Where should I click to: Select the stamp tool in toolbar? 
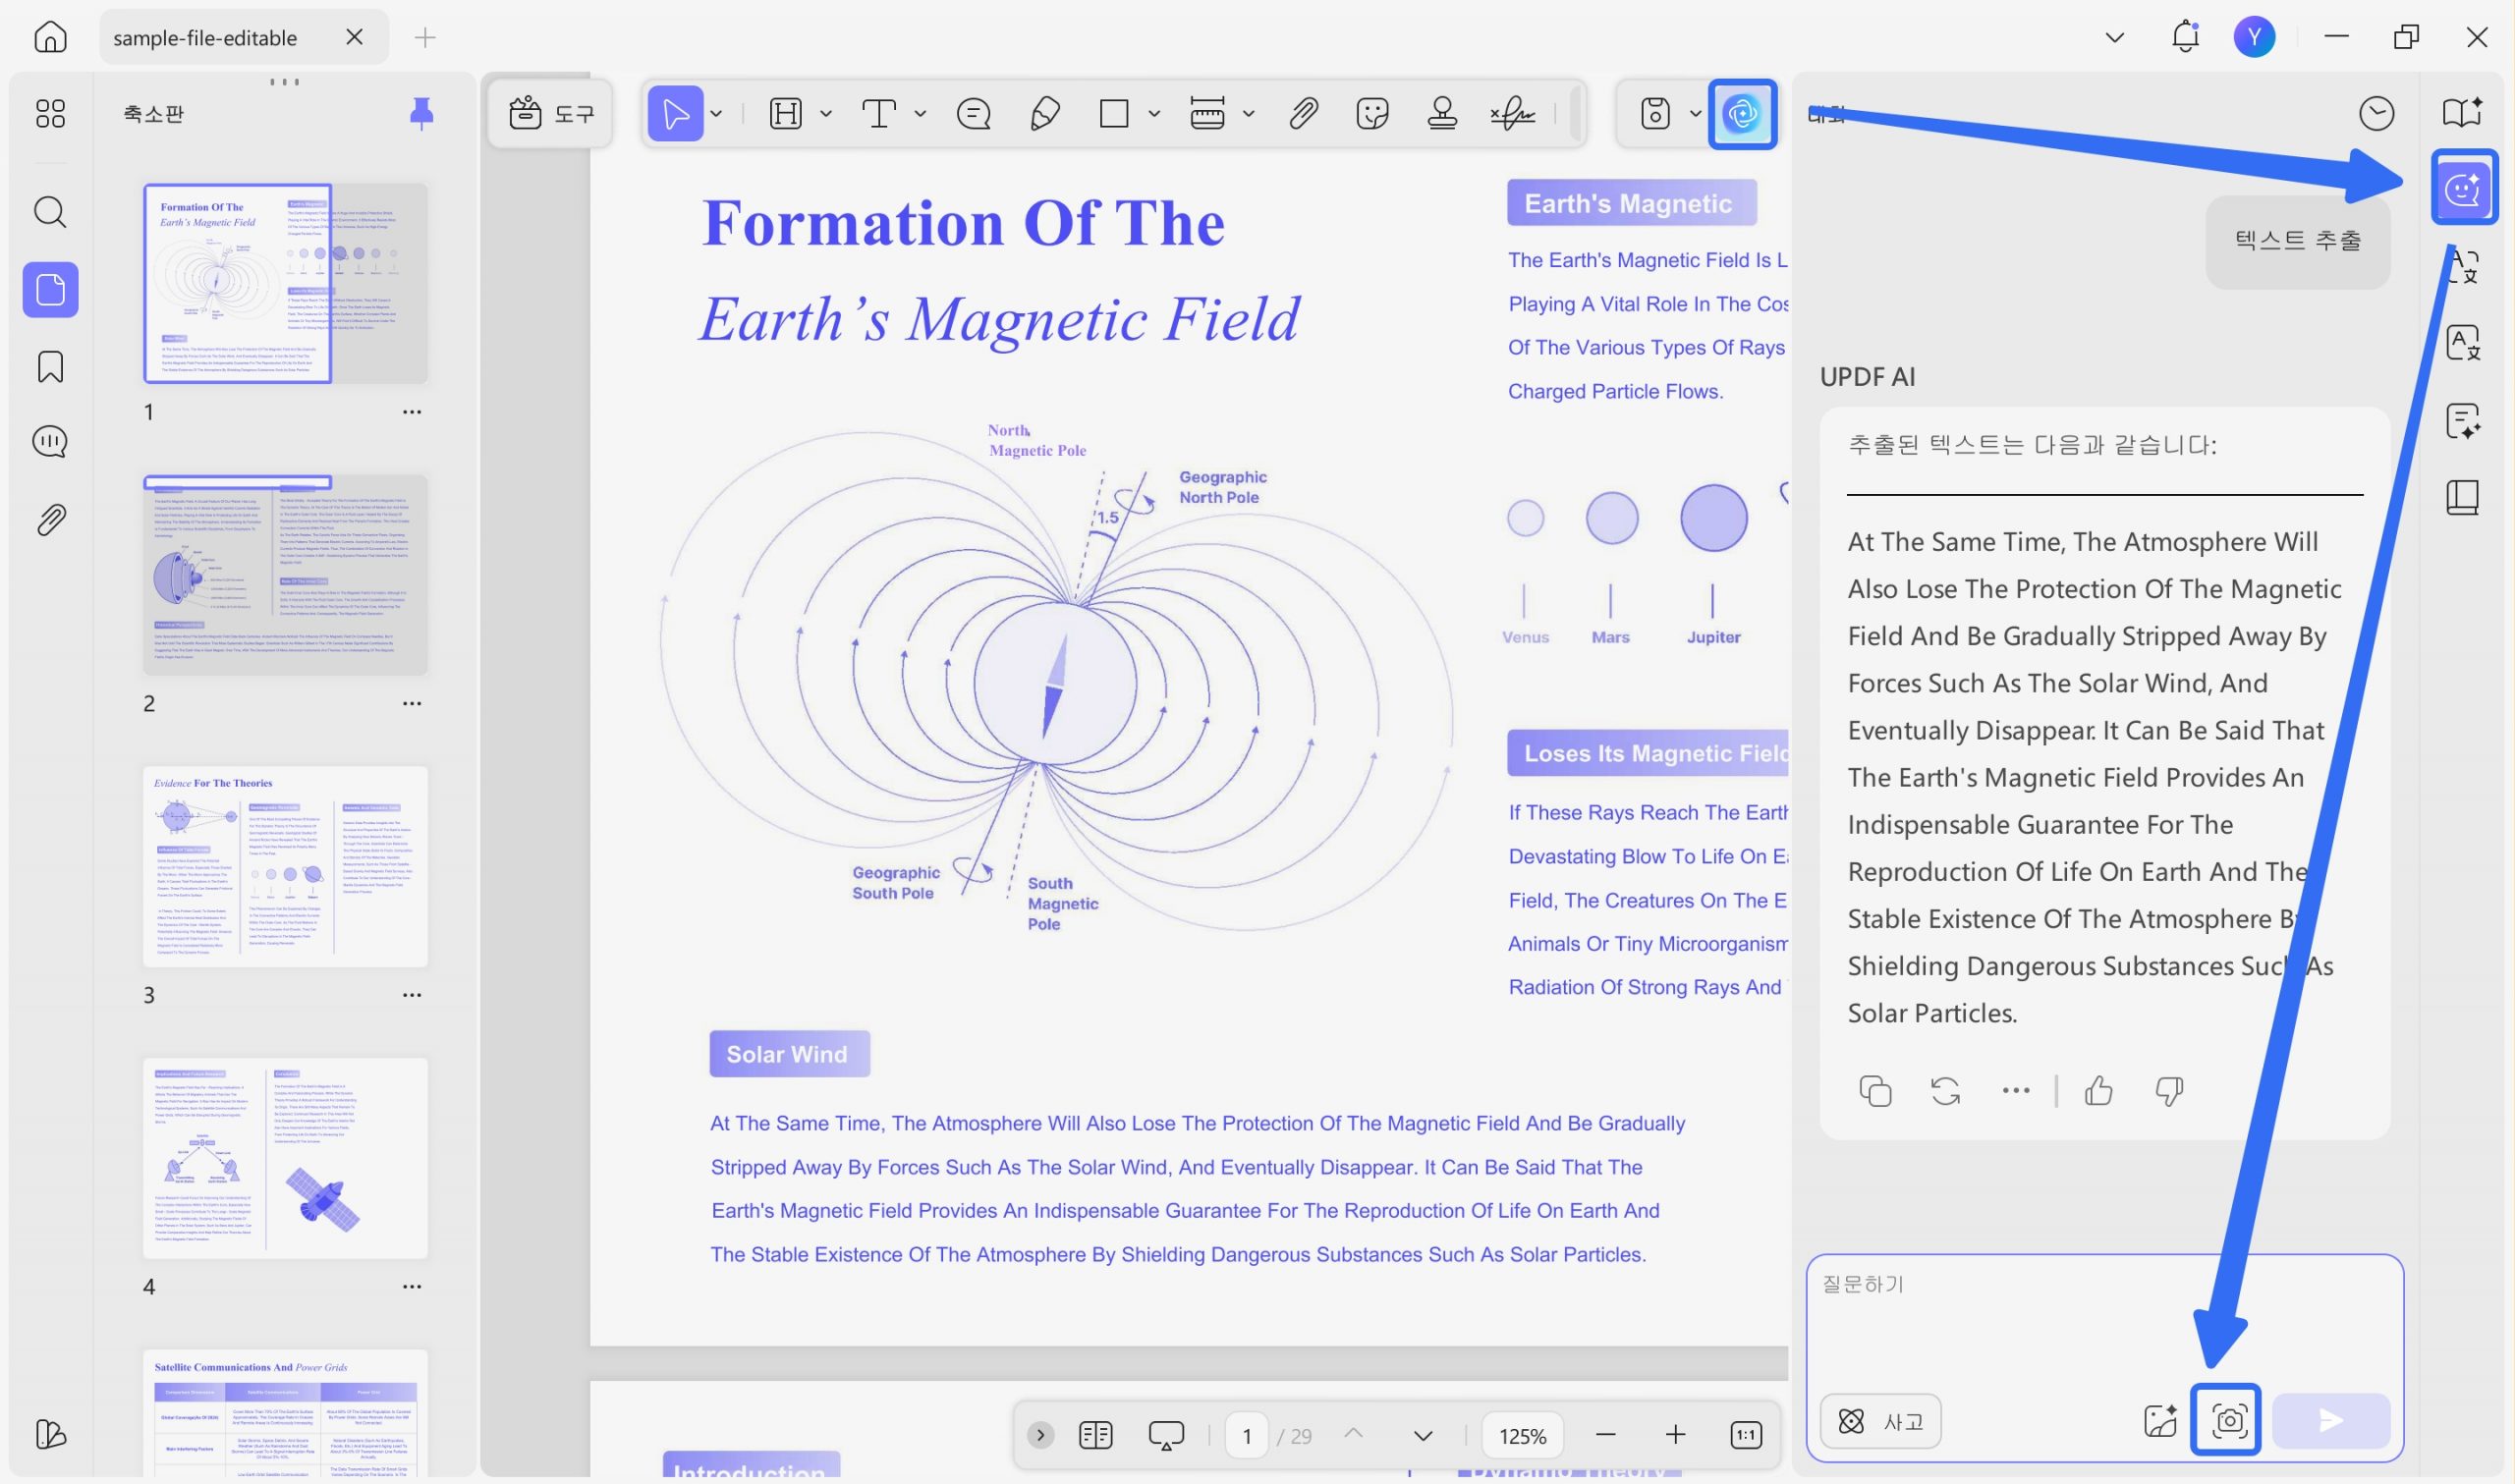1441,113
